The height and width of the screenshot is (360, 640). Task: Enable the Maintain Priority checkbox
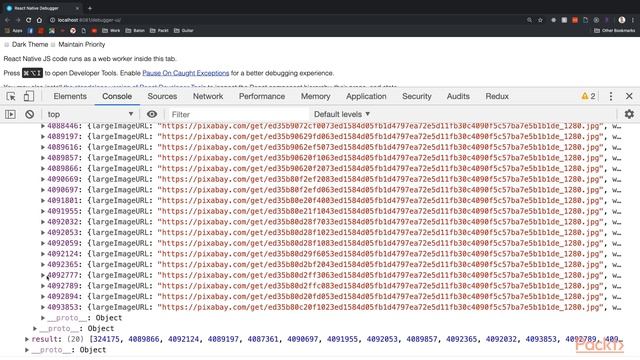(x=53, y=44)
